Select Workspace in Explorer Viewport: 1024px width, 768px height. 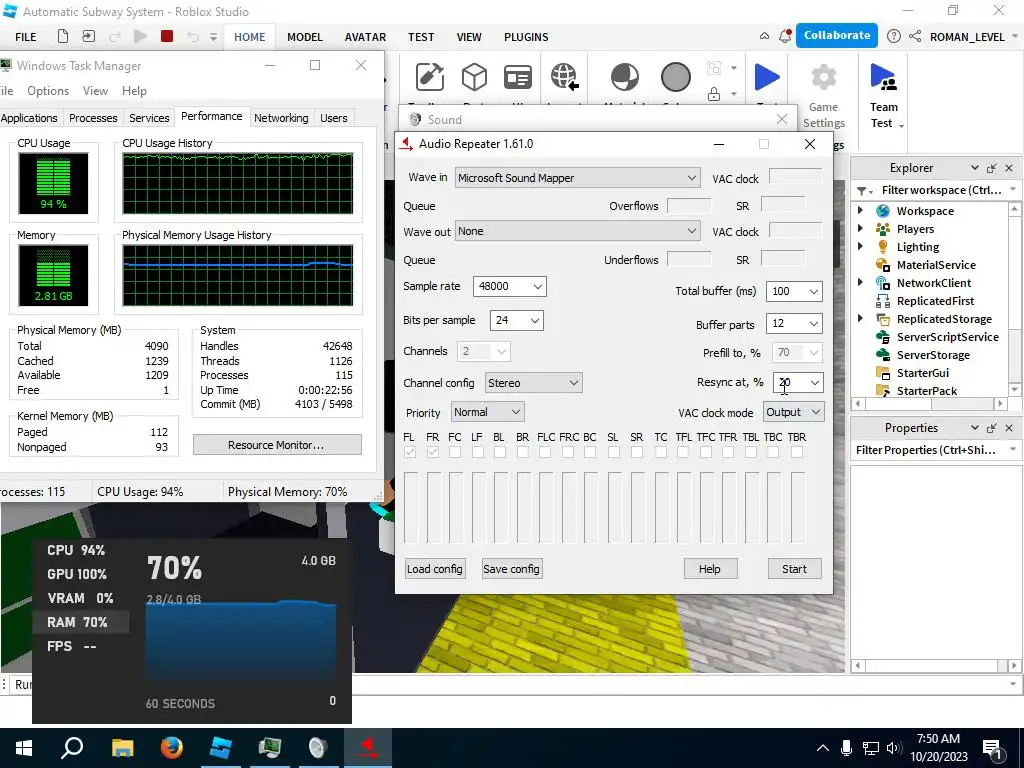point(925,211)
